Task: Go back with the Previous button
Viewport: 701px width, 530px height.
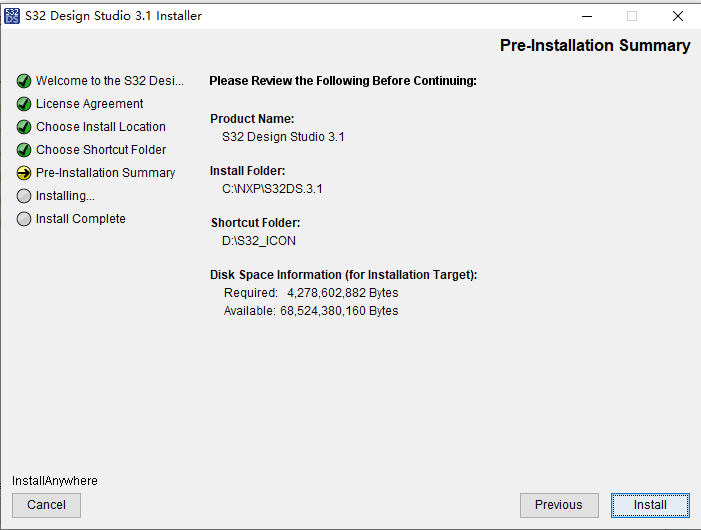Action: point(559,505)
